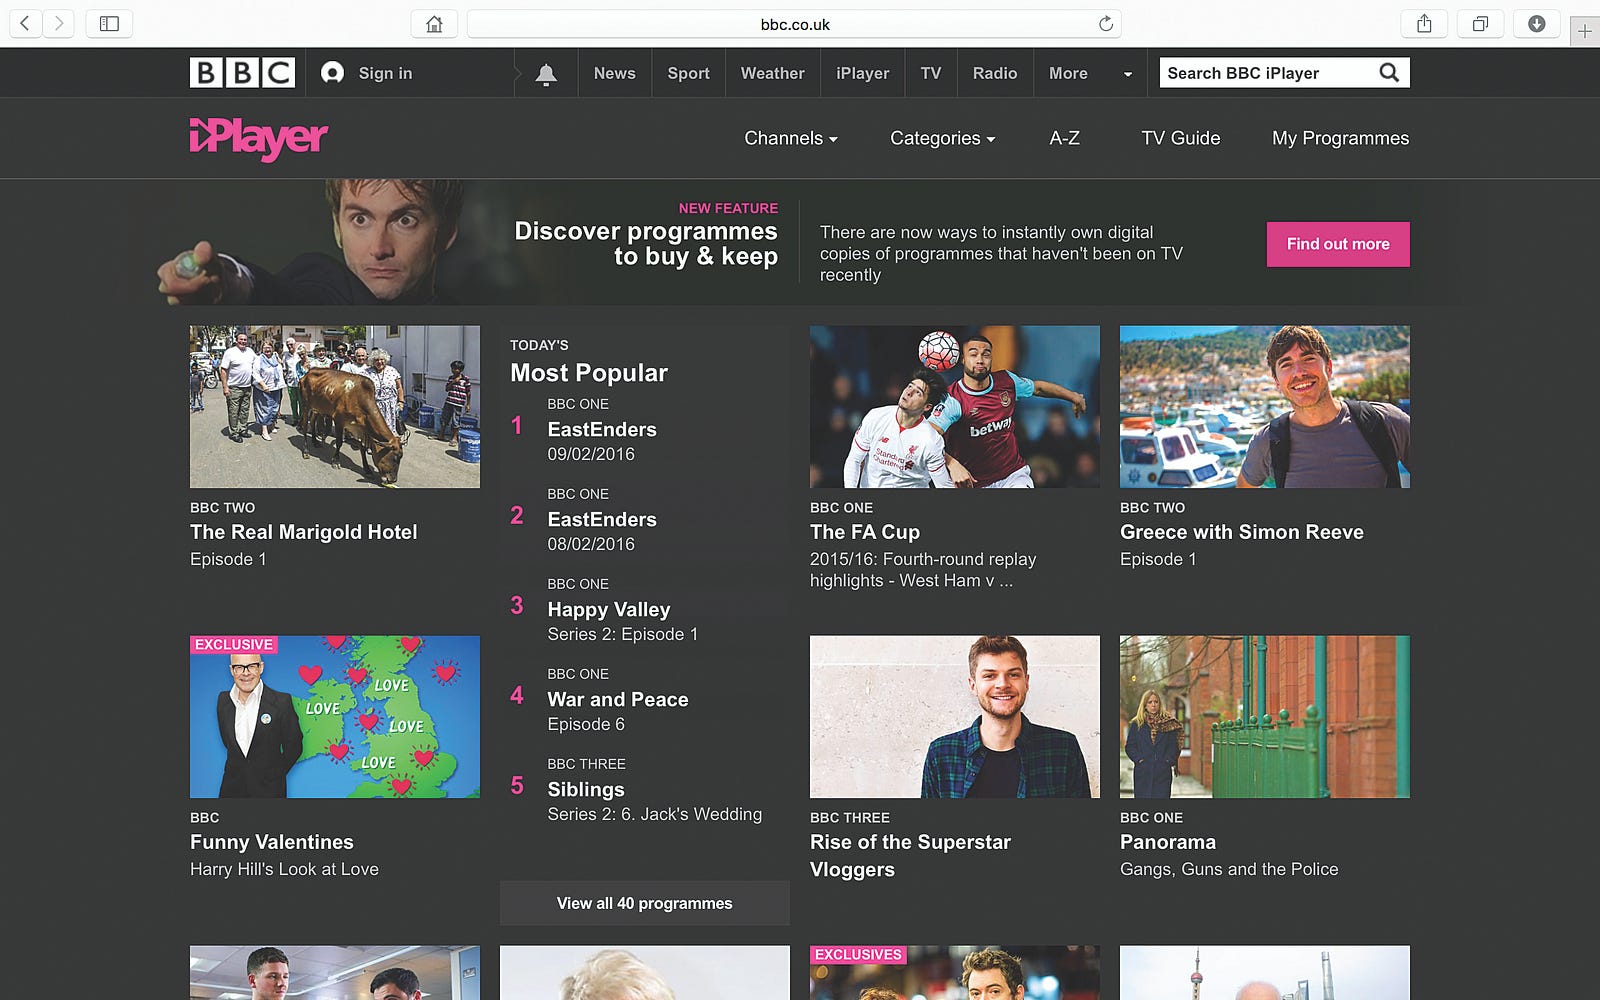1600x1000 pixels.
Task: Click the search magnifier icon
Action: [x=1389, y=72]
